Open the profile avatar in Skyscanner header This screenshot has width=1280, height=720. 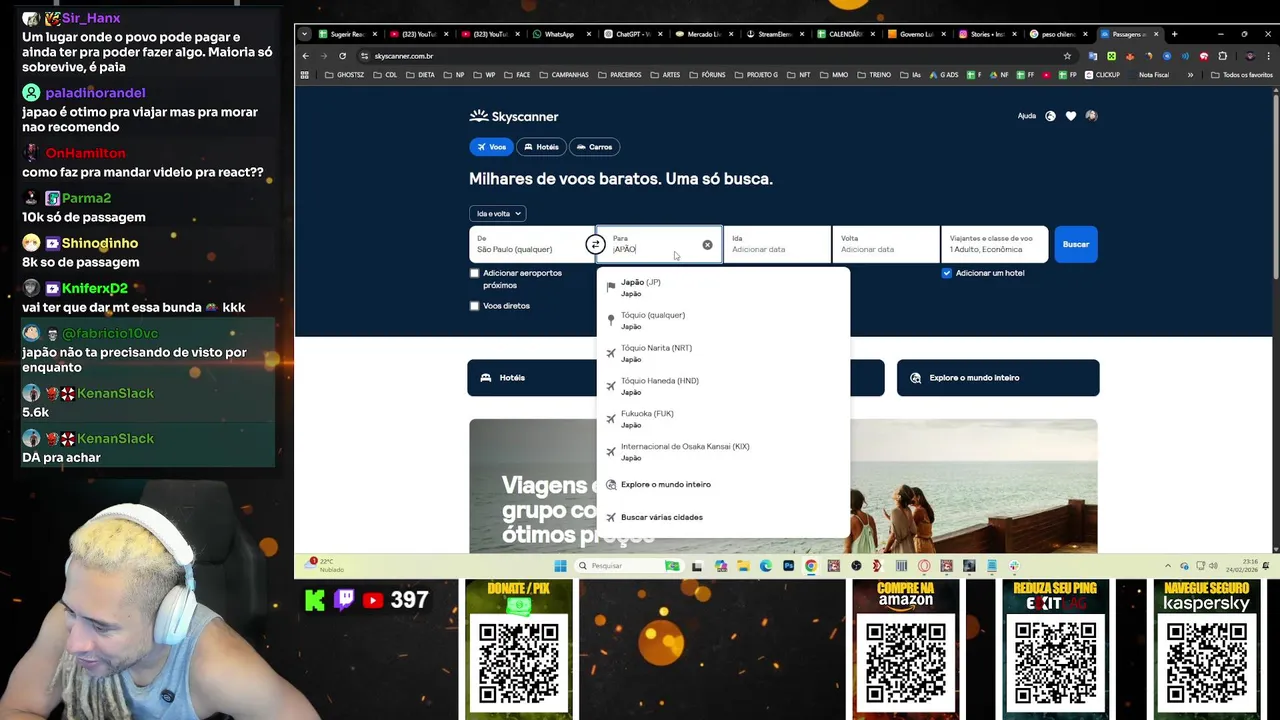click(1091, 116)
